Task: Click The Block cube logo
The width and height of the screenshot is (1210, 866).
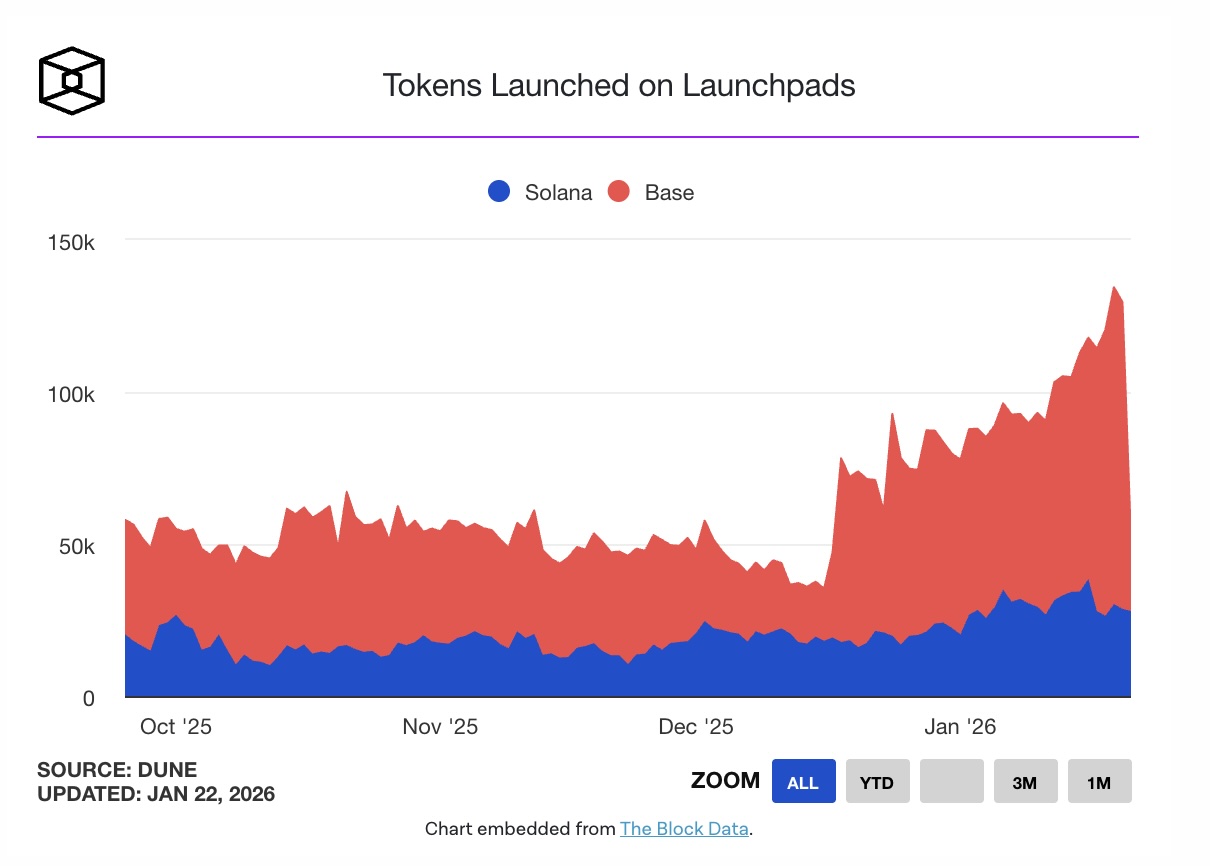Action: 70,79
